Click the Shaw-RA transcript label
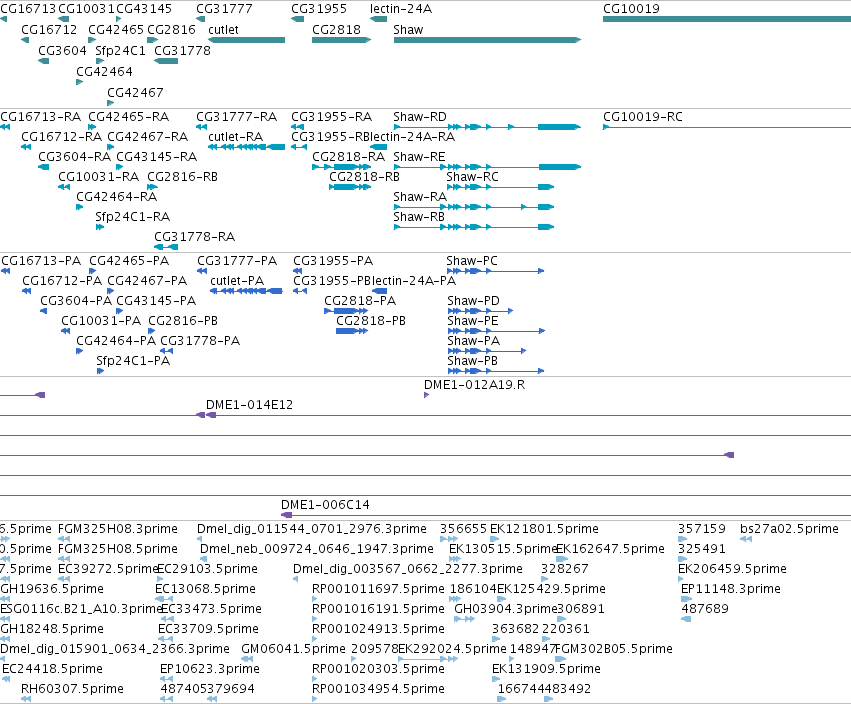The height and width of the screenshot is (704, 851). point(420,196)
